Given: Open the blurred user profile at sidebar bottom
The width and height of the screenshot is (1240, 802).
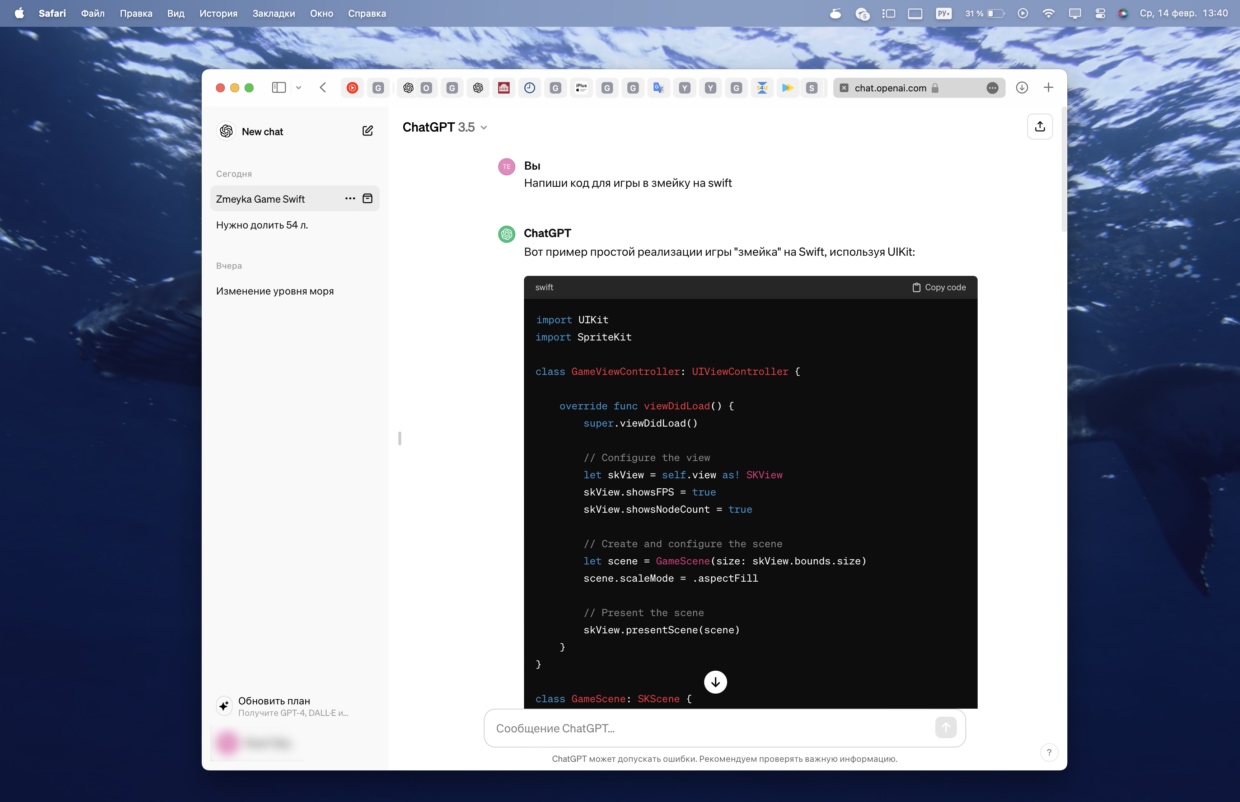Looking at the screenshot, I should [295, 743].
